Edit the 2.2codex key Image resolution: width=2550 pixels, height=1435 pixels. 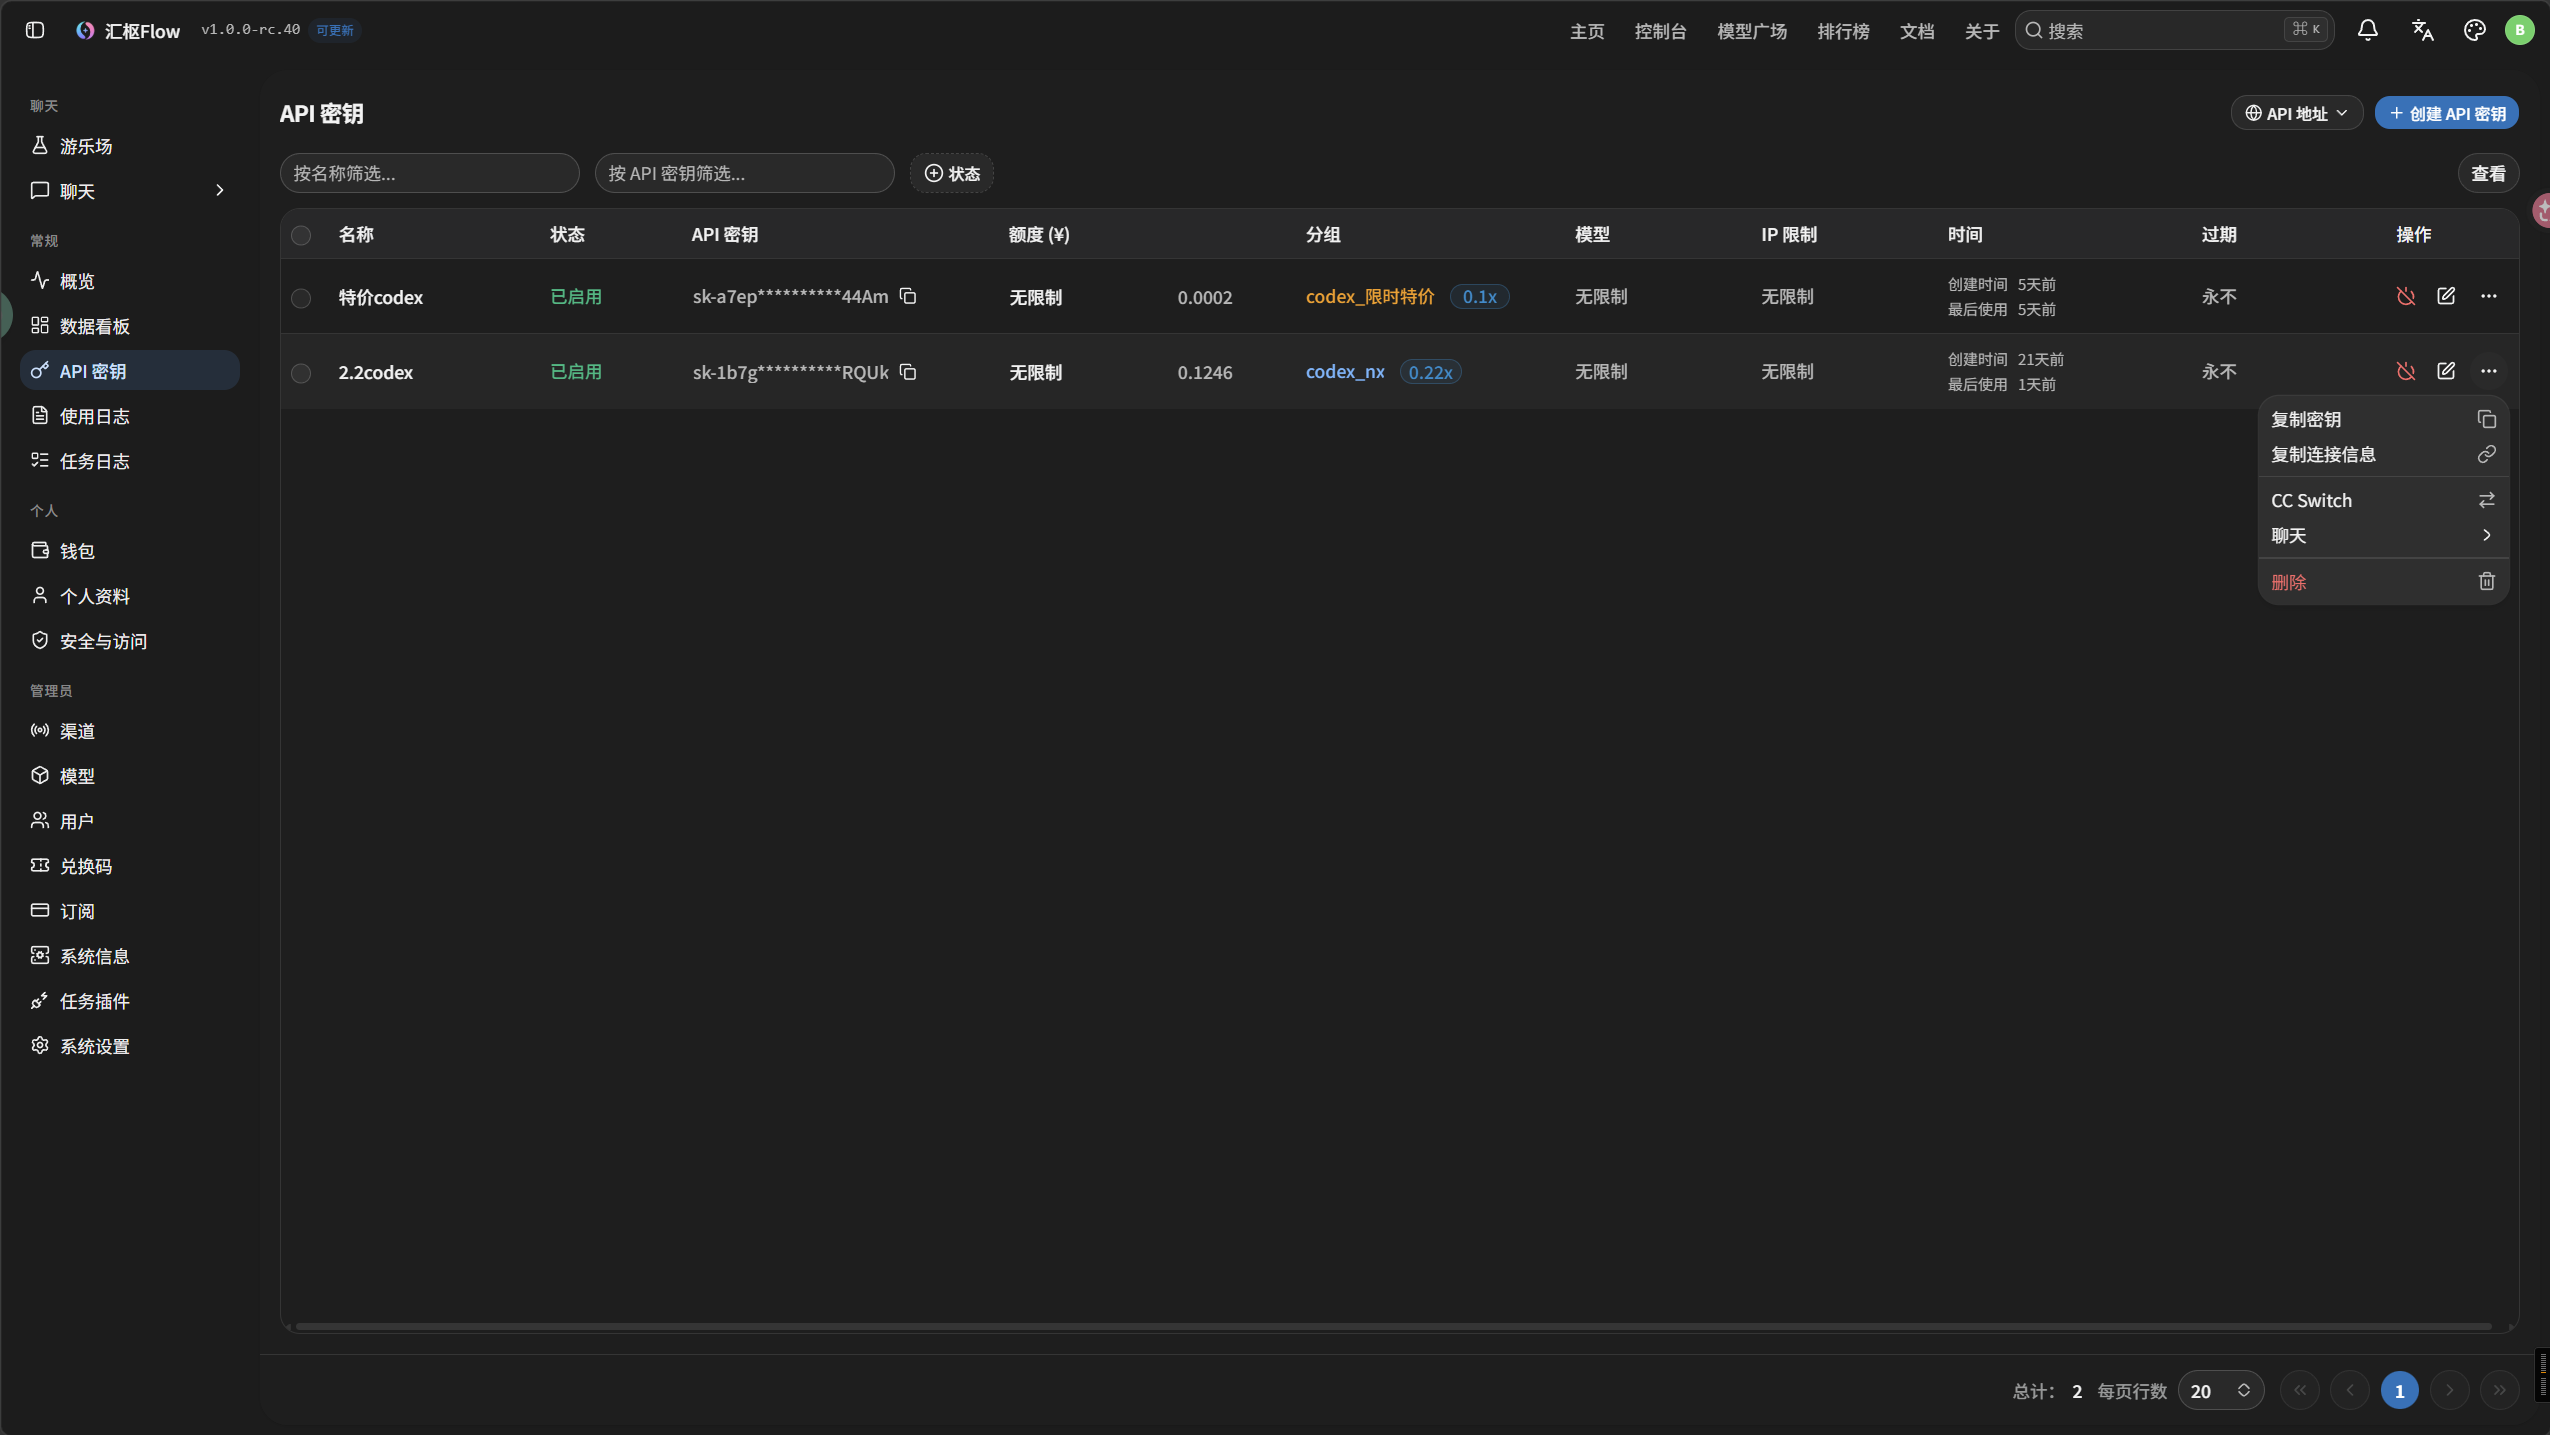click(x=2446, y=371)
